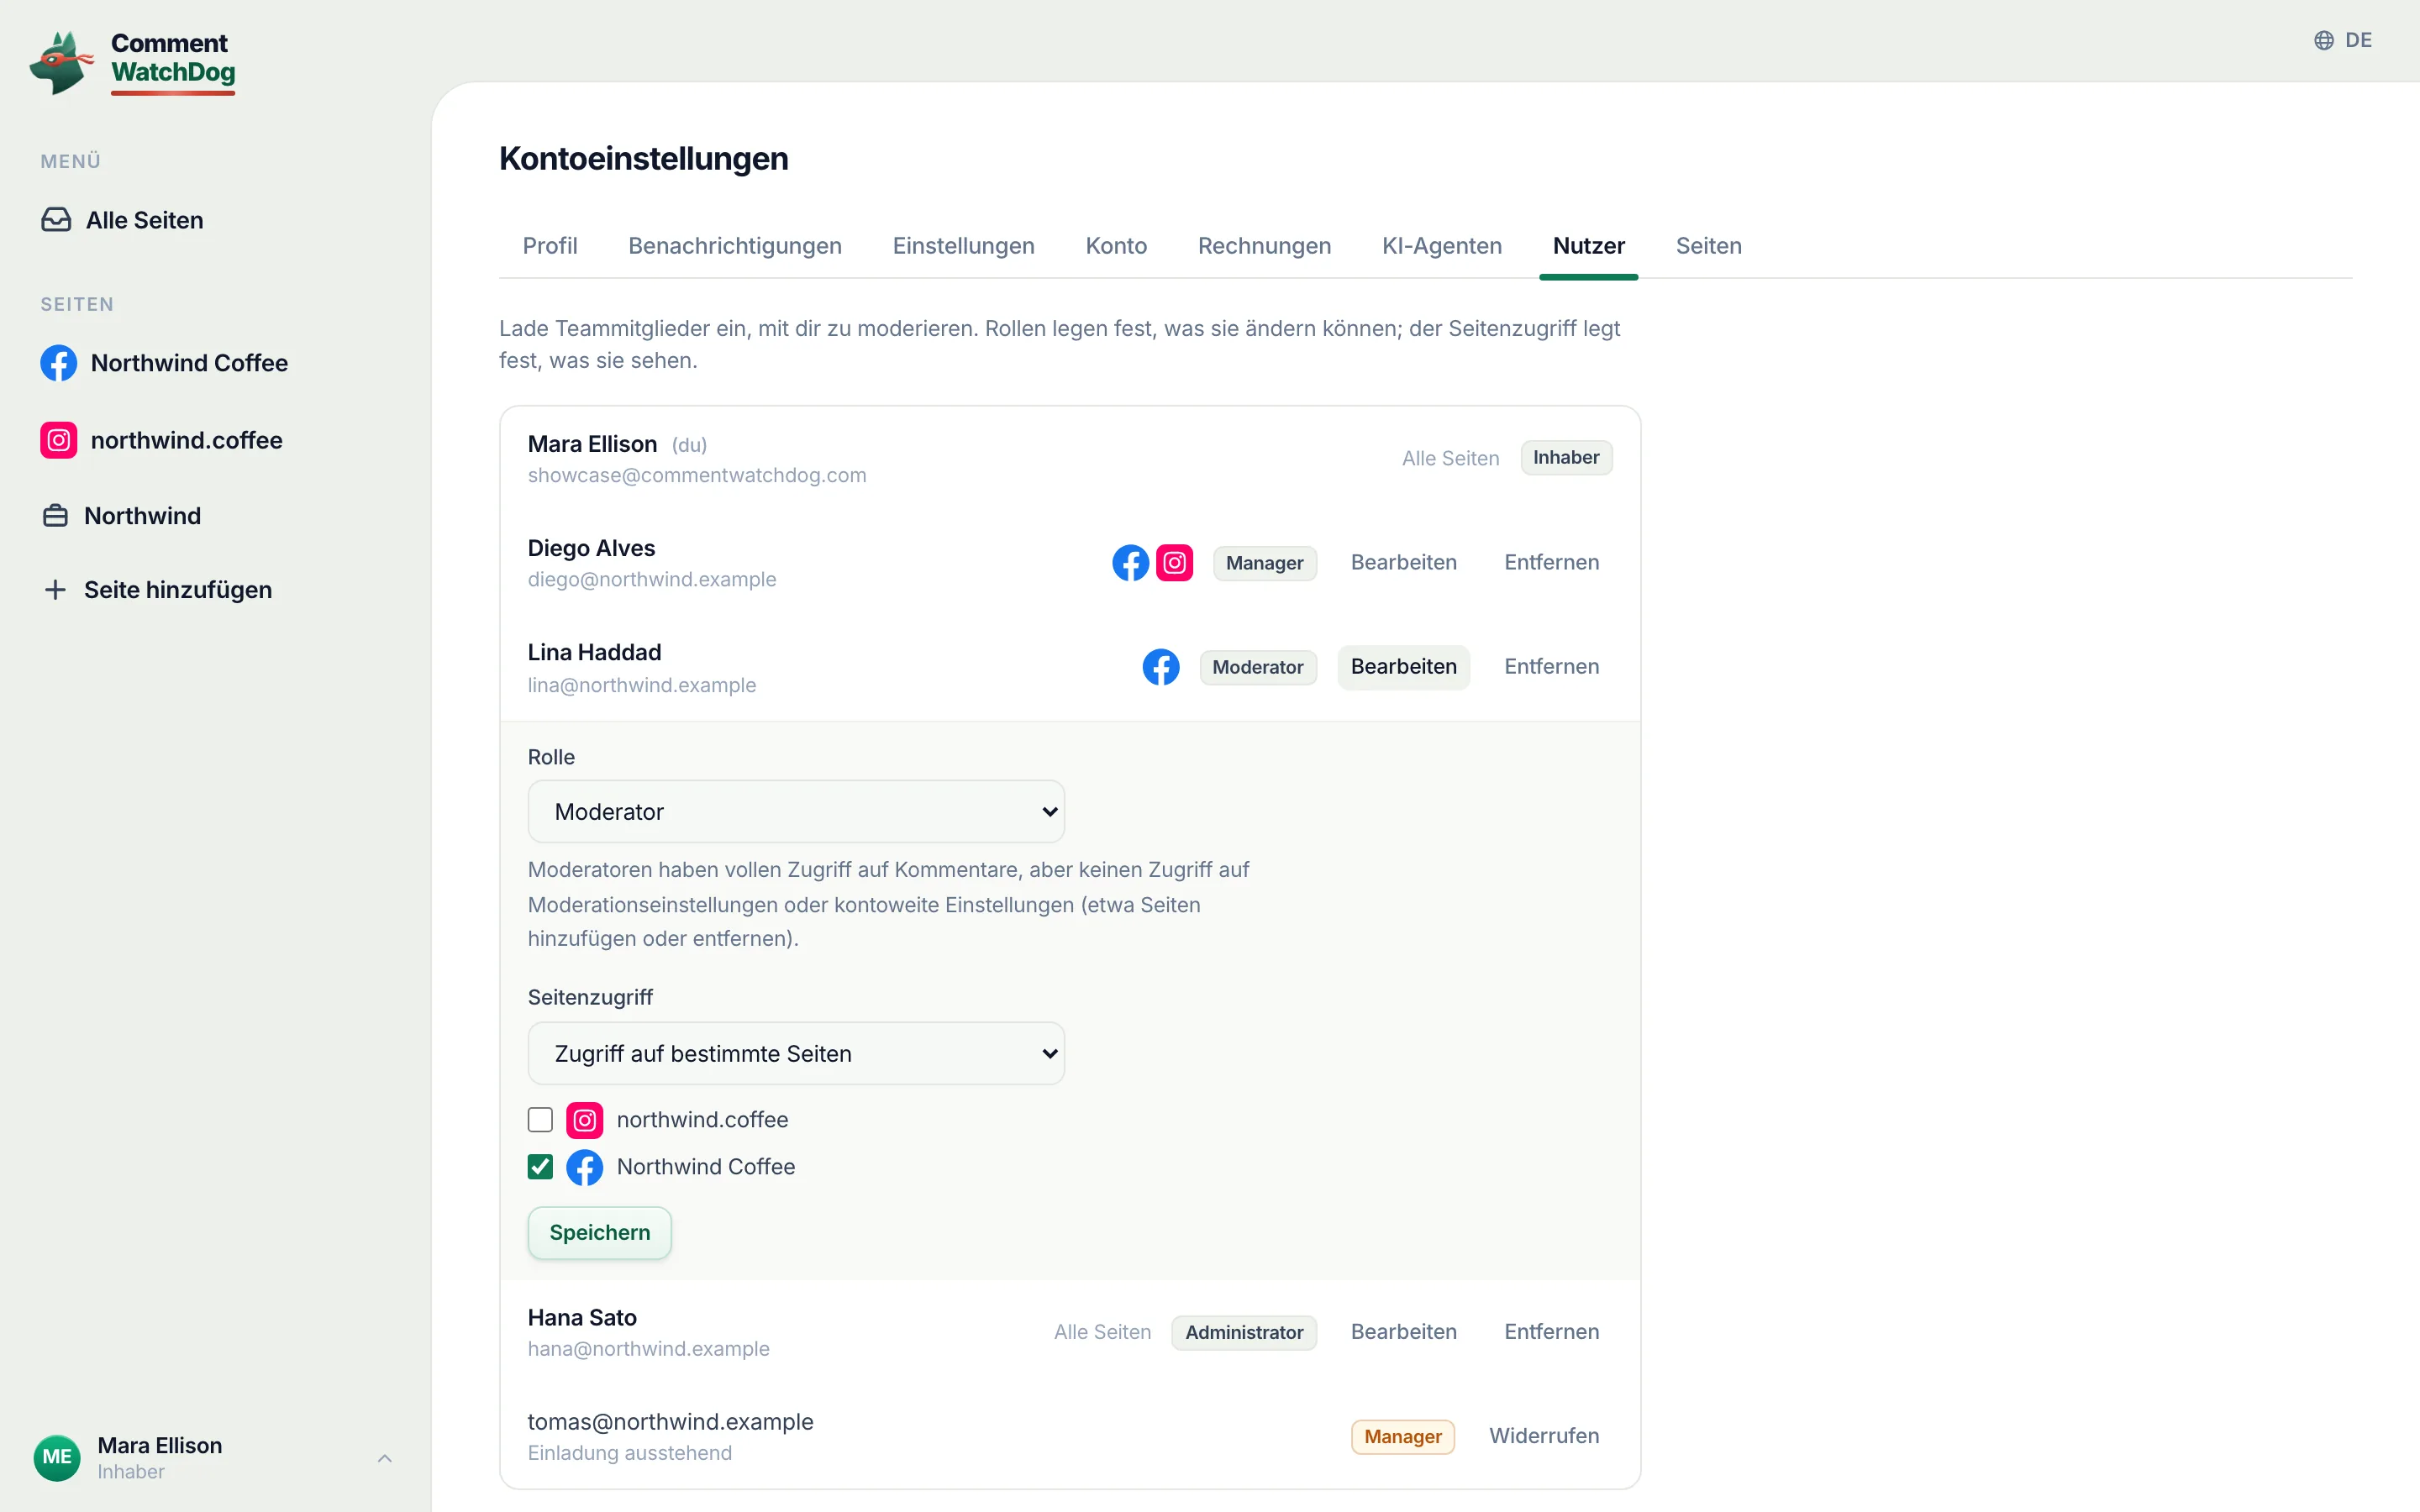Click the Einladung ausstehend status text
This screenshot has height=1512, width=2420.
(629, 1453)
